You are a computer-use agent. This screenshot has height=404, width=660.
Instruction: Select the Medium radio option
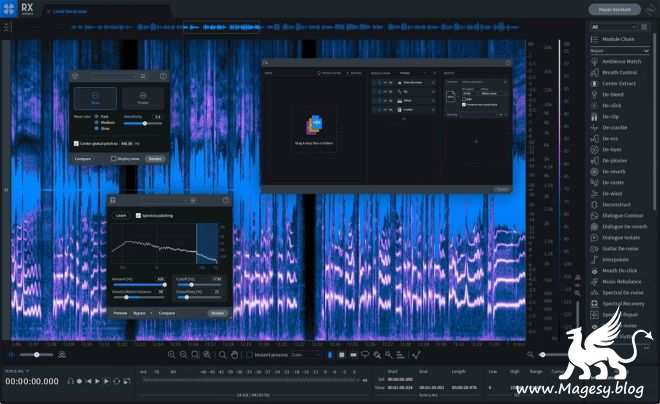click(96, 122)
